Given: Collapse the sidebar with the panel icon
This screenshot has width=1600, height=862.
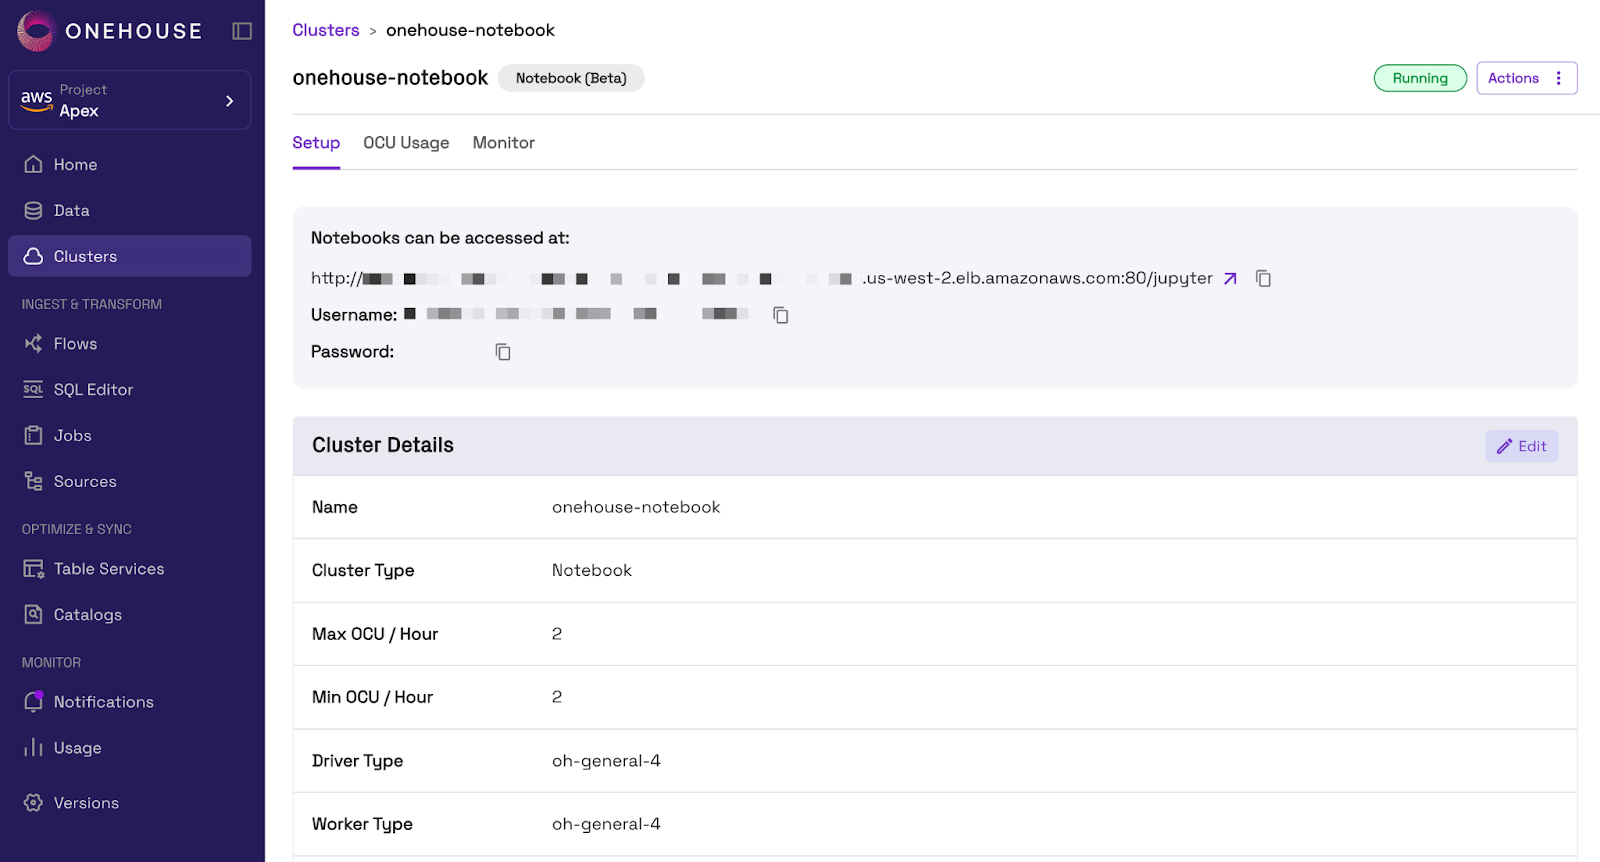Looking at the screenshot, I should [x=242, y=31].
